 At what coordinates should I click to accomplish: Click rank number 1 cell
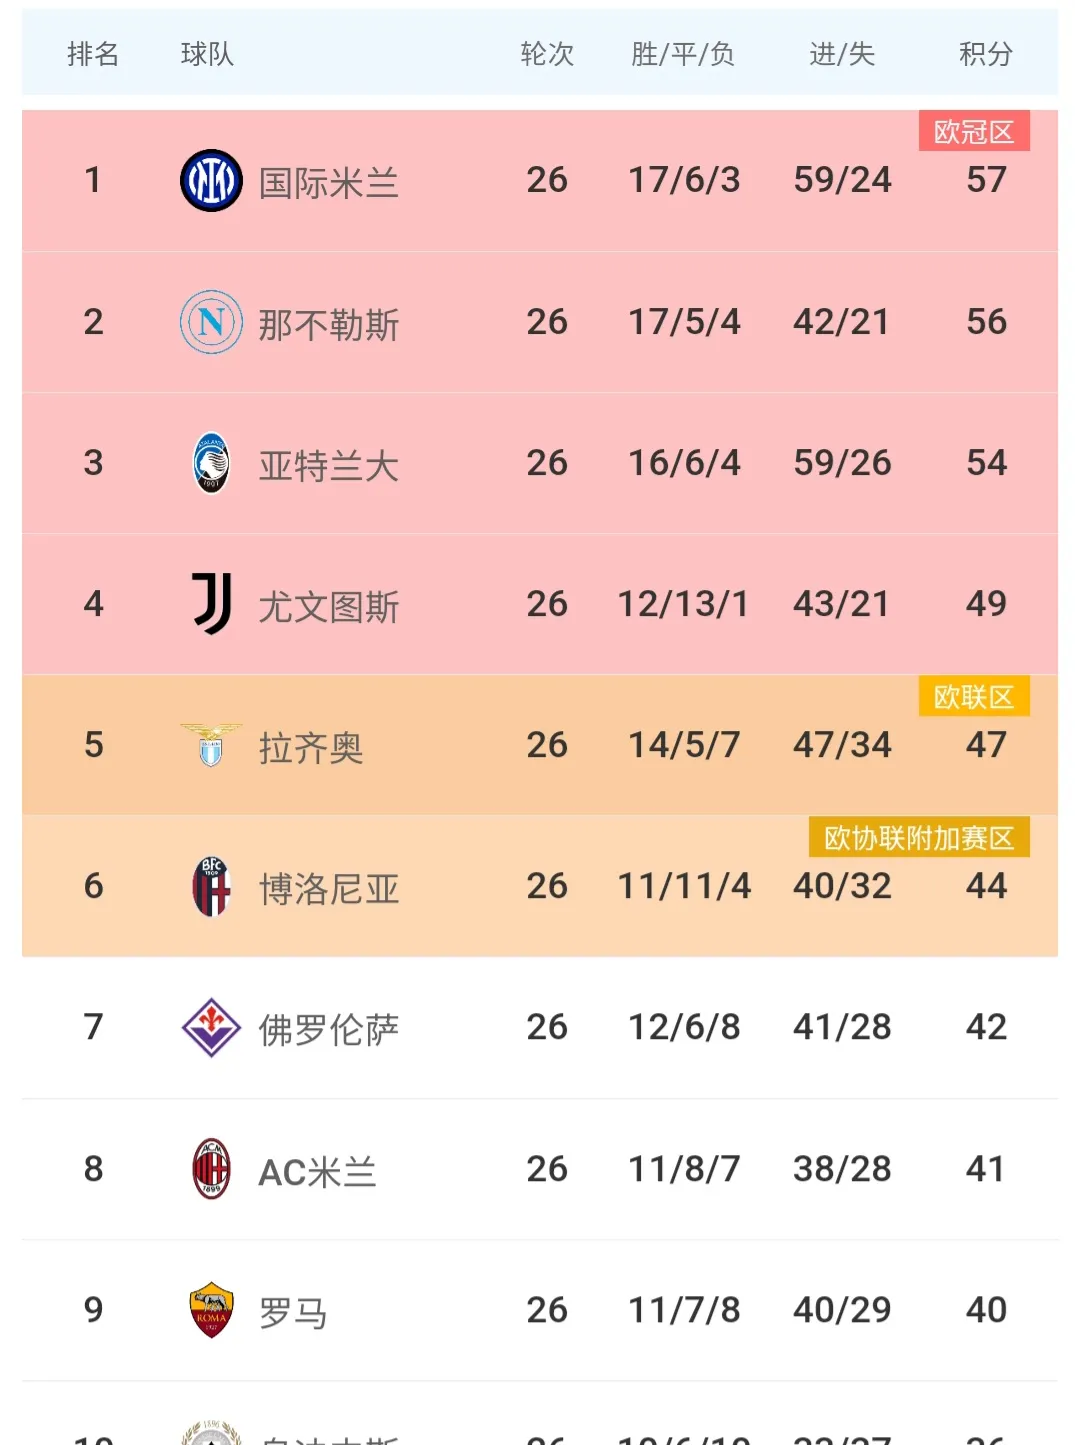93,180
